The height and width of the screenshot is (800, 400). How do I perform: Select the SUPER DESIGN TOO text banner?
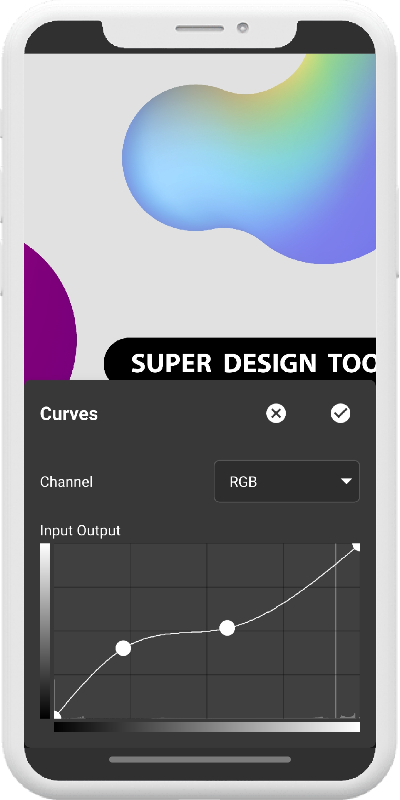[240, 359]
